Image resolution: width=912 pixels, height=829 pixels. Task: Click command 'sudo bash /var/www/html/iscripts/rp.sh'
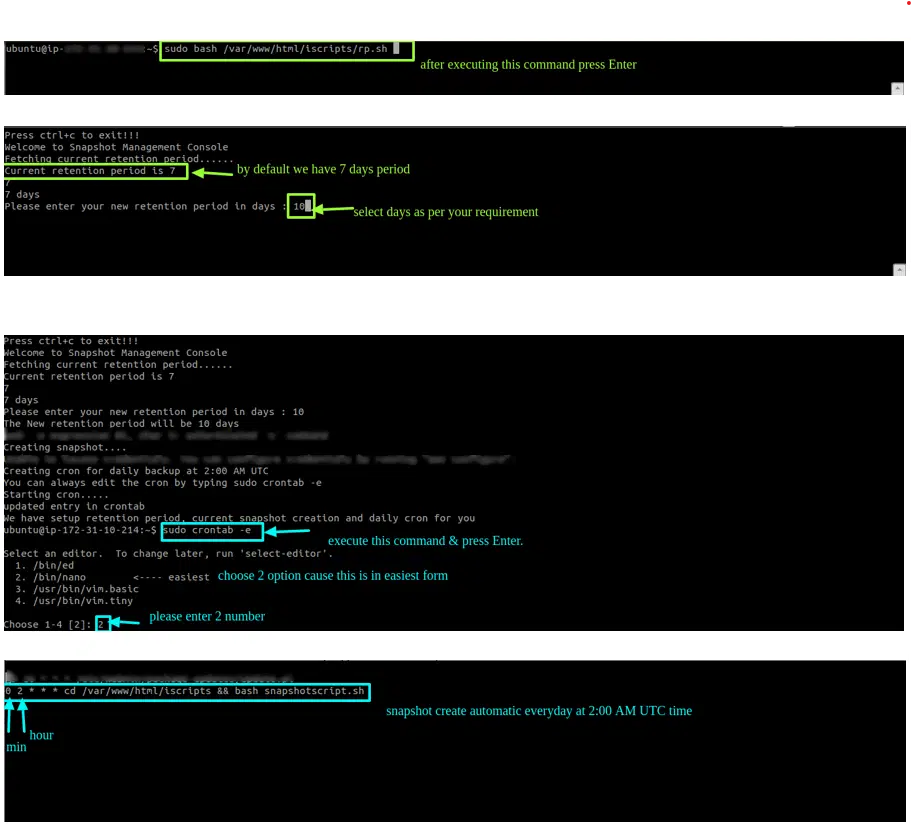(x=276, y=49)
